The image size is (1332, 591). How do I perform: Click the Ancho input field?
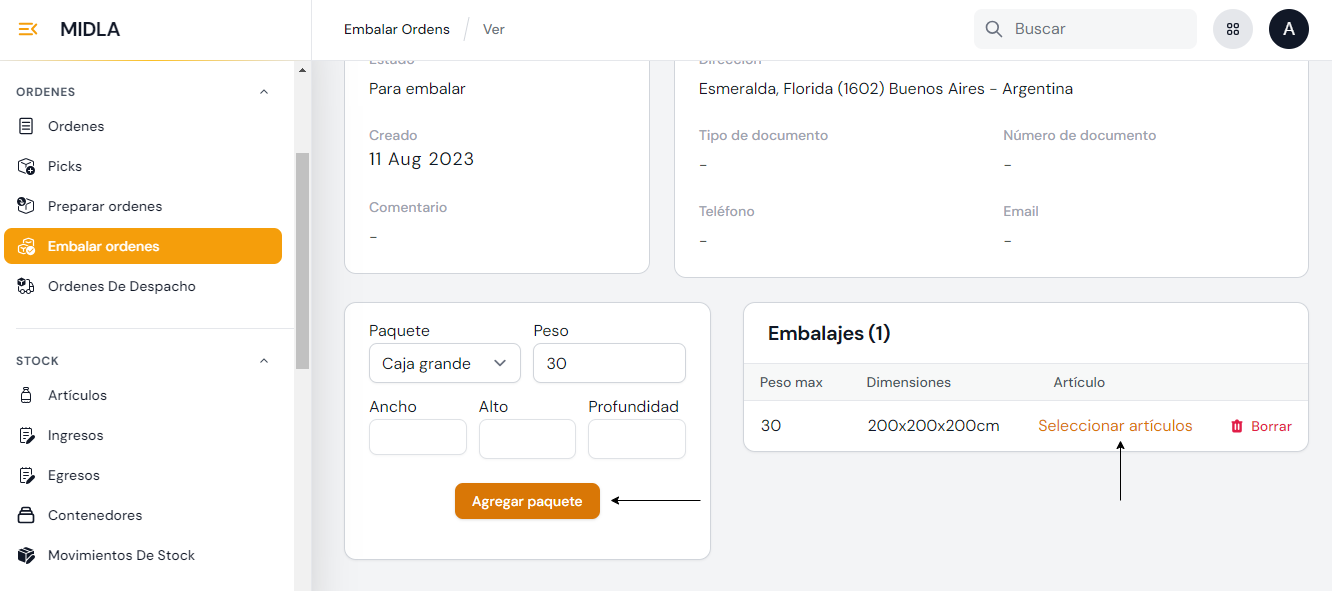(x=417, y=438)
